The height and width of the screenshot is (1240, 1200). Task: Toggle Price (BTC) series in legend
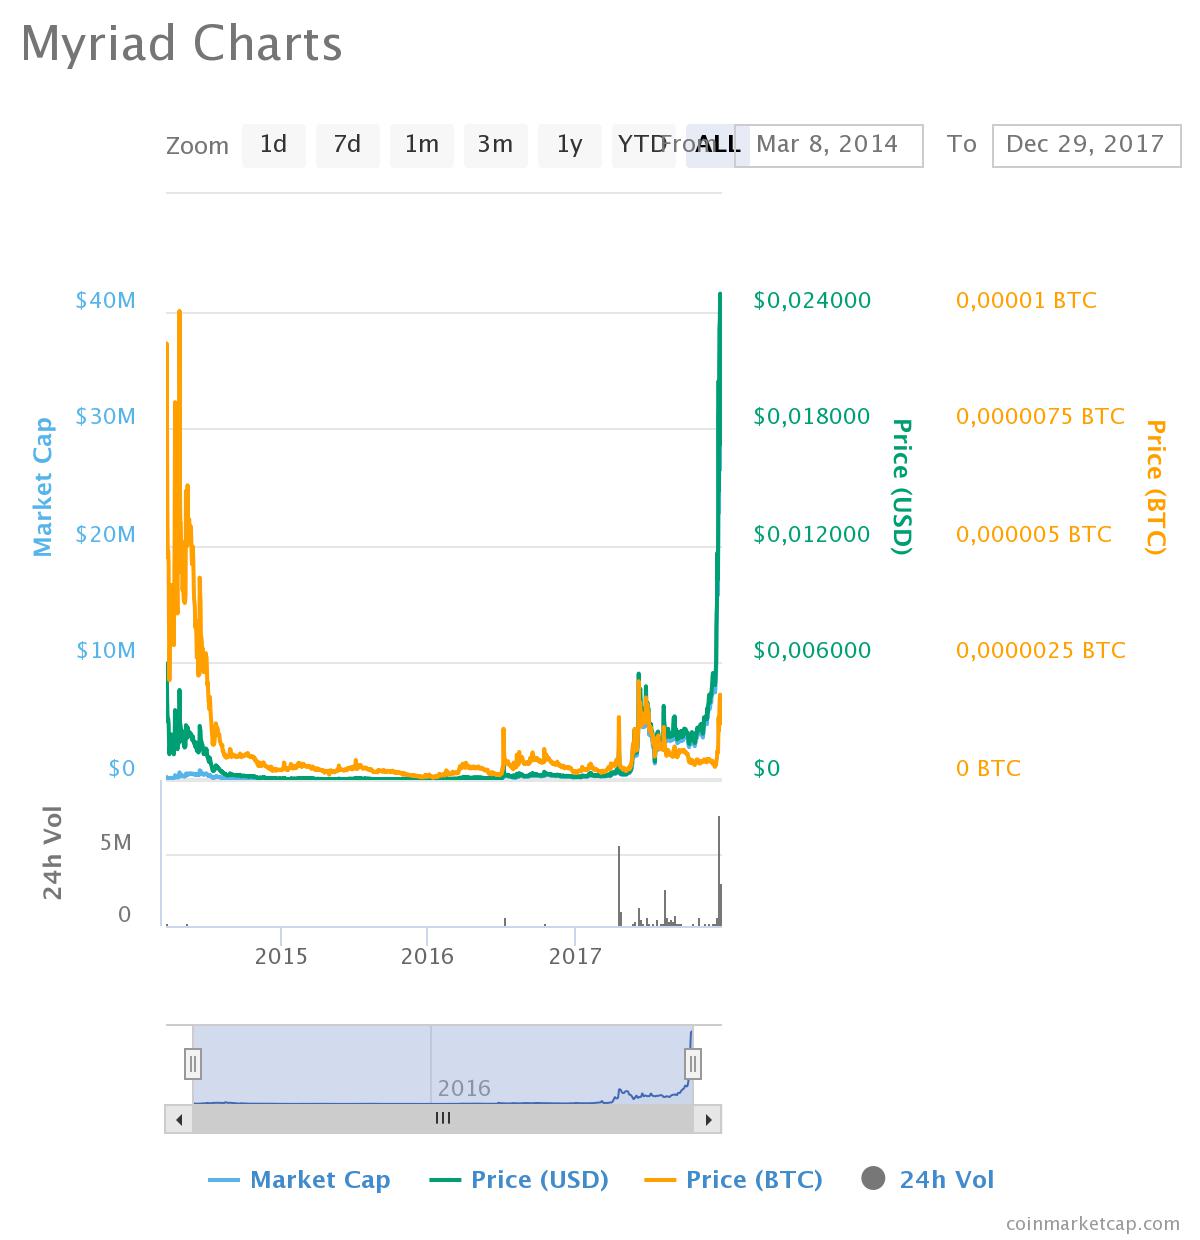(733, 1180)
